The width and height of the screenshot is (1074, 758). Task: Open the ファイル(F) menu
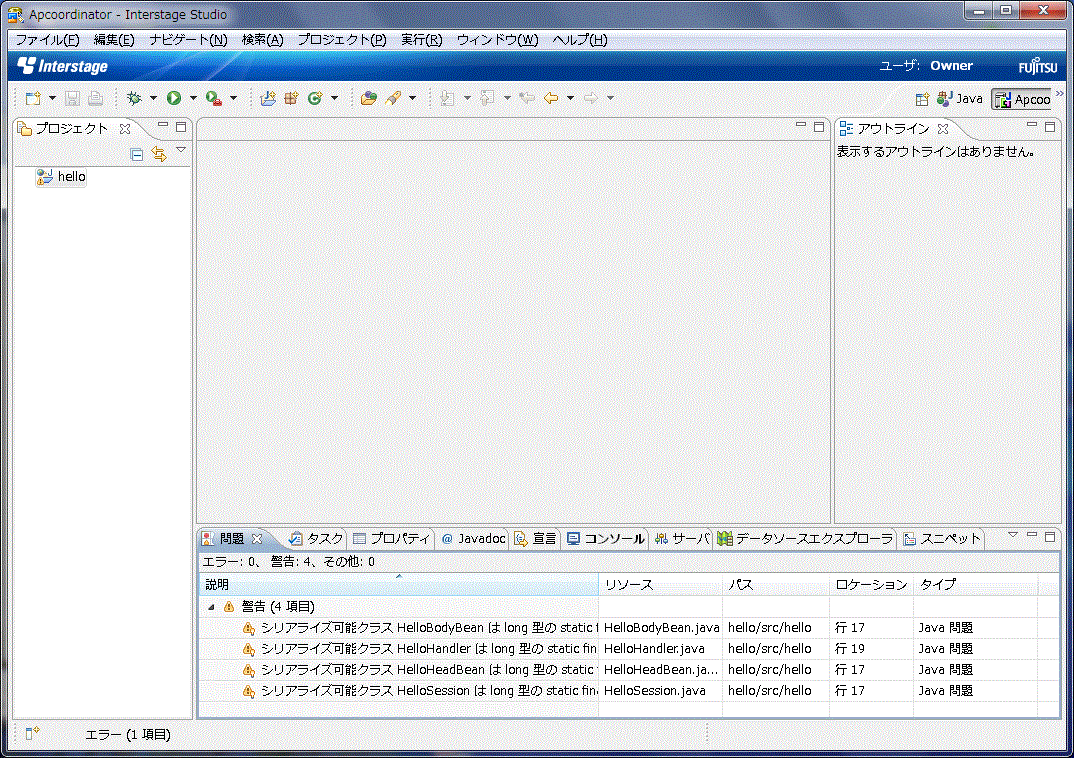[47, 40]
